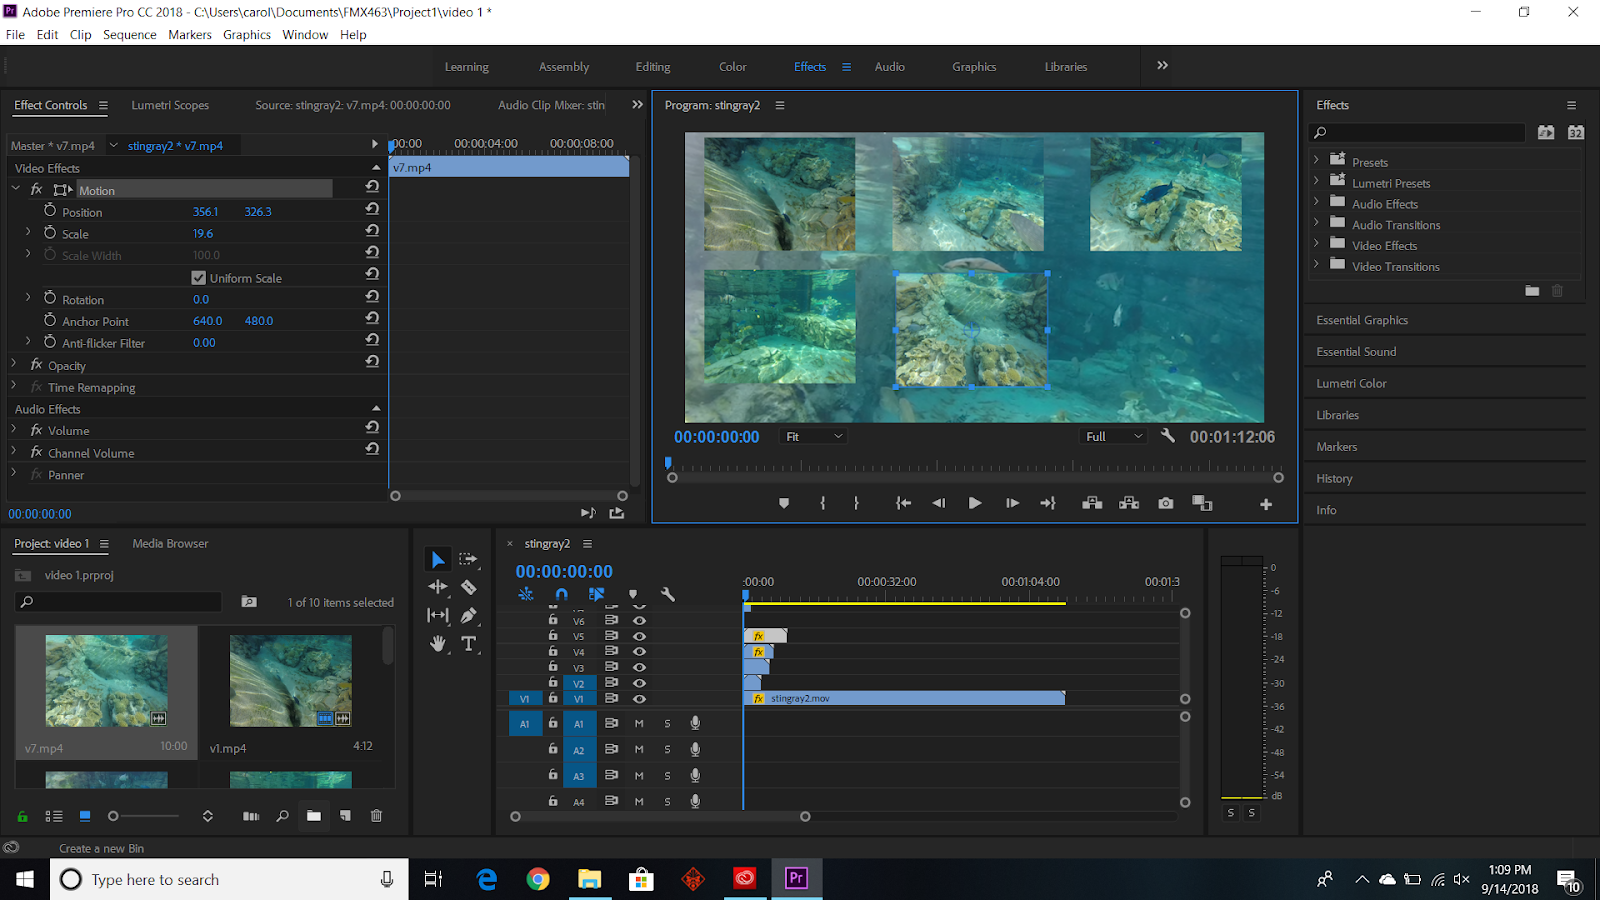Viewport: 1600px width, 900px height.
Task: Select the Type tool
Action: [x=468, y=644]
